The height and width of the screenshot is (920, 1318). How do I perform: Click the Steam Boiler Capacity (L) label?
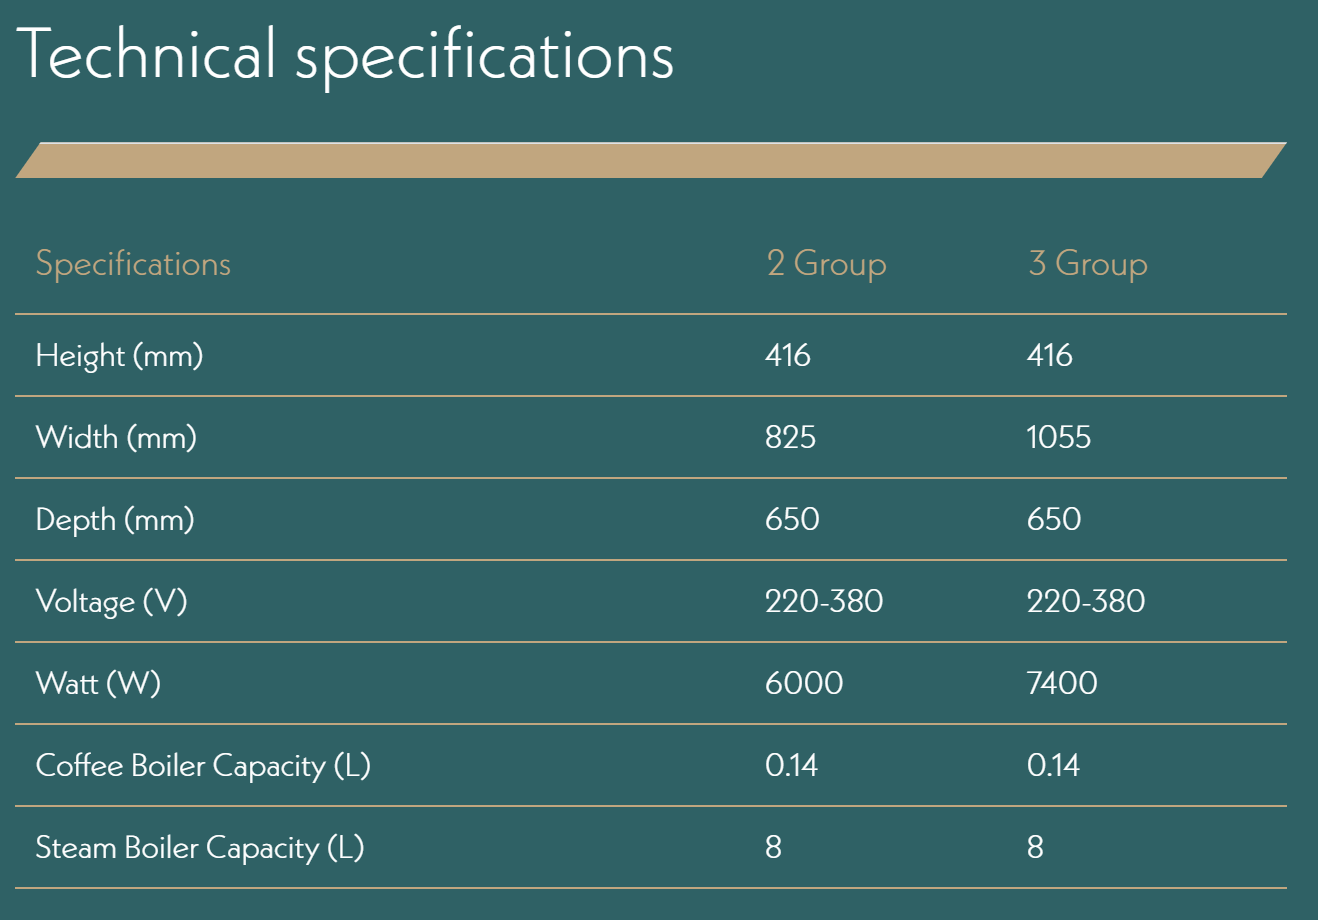pos(200,848)
